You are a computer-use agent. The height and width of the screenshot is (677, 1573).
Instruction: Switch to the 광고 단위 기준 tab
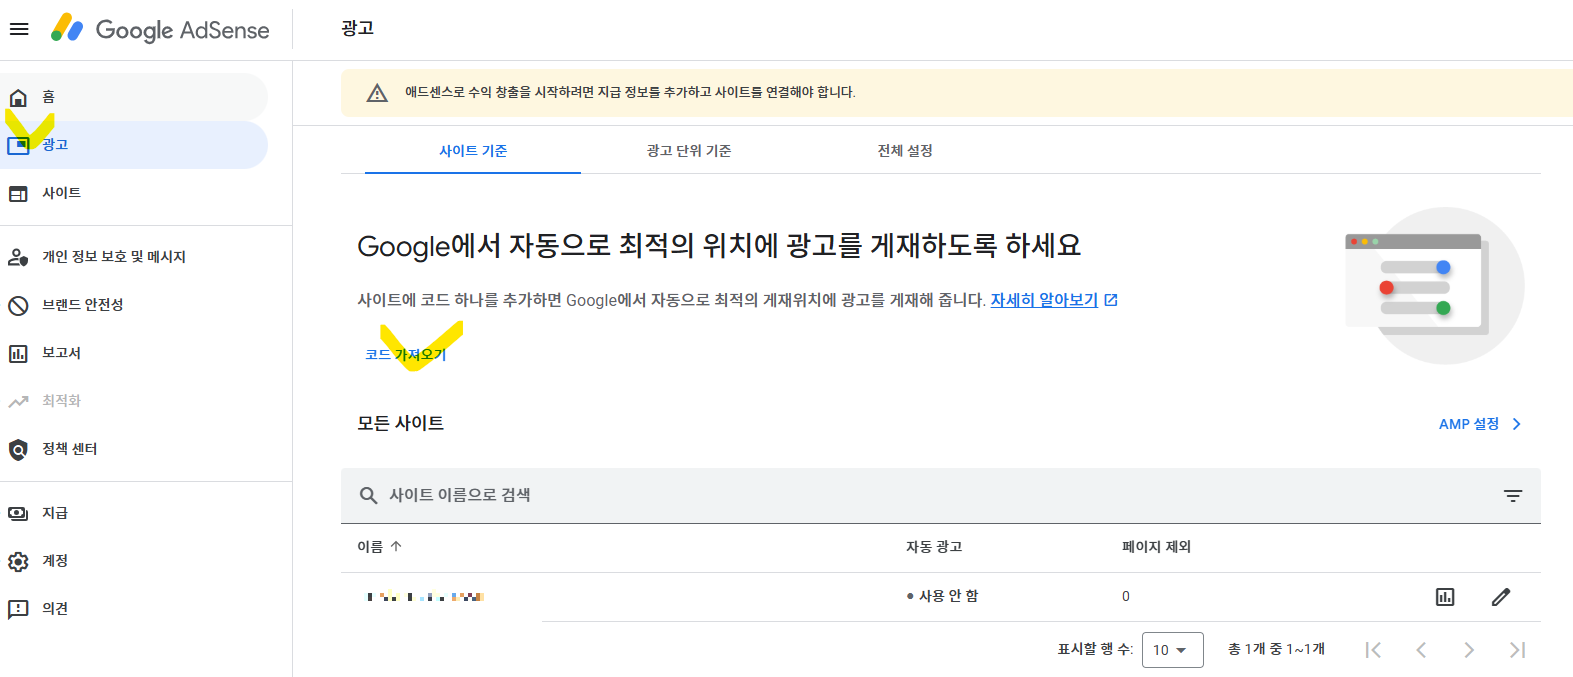tap(689, 151)
